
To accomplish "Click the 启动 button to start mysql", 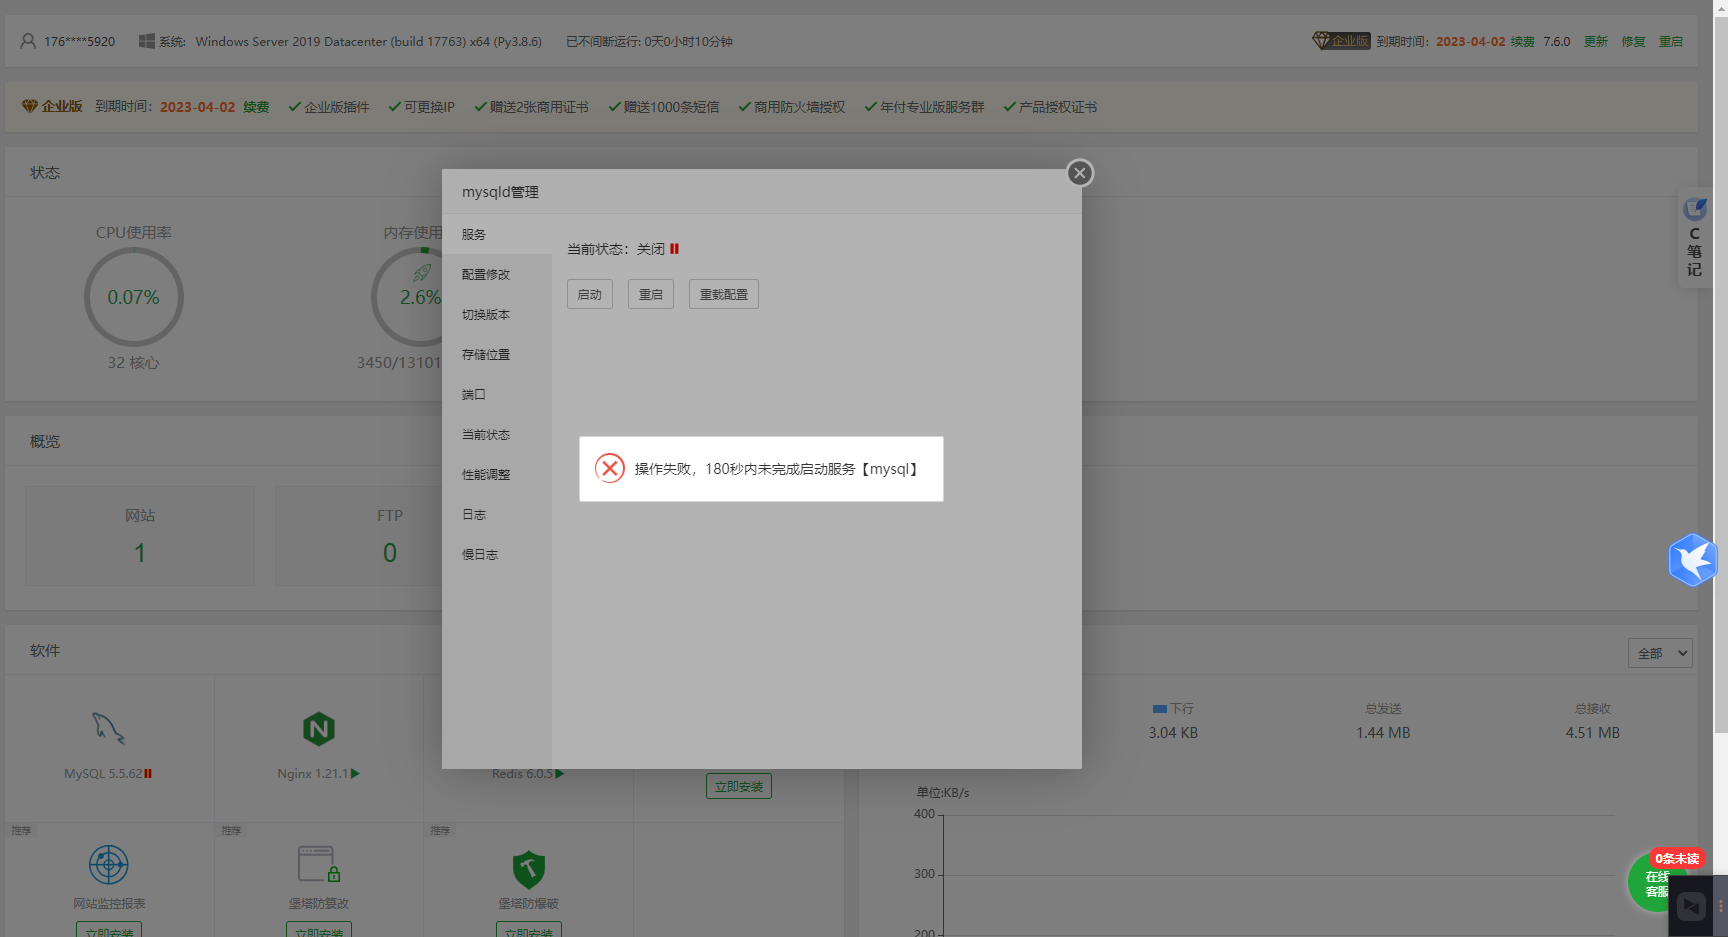I will 590,294.
